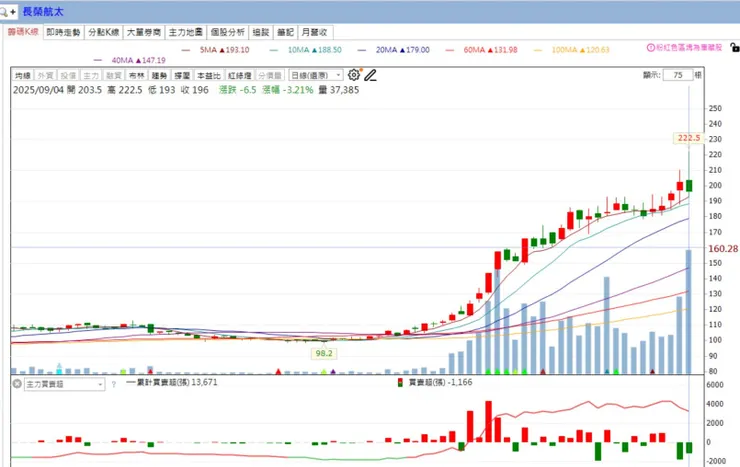Click the 222.5 high price label
This screenshot has height=467, width=740.
click(689, 138)
